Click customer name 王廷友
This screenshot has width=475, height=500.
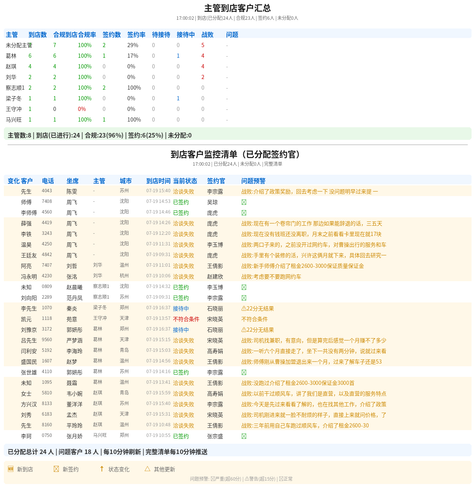[x=29, y=255]
